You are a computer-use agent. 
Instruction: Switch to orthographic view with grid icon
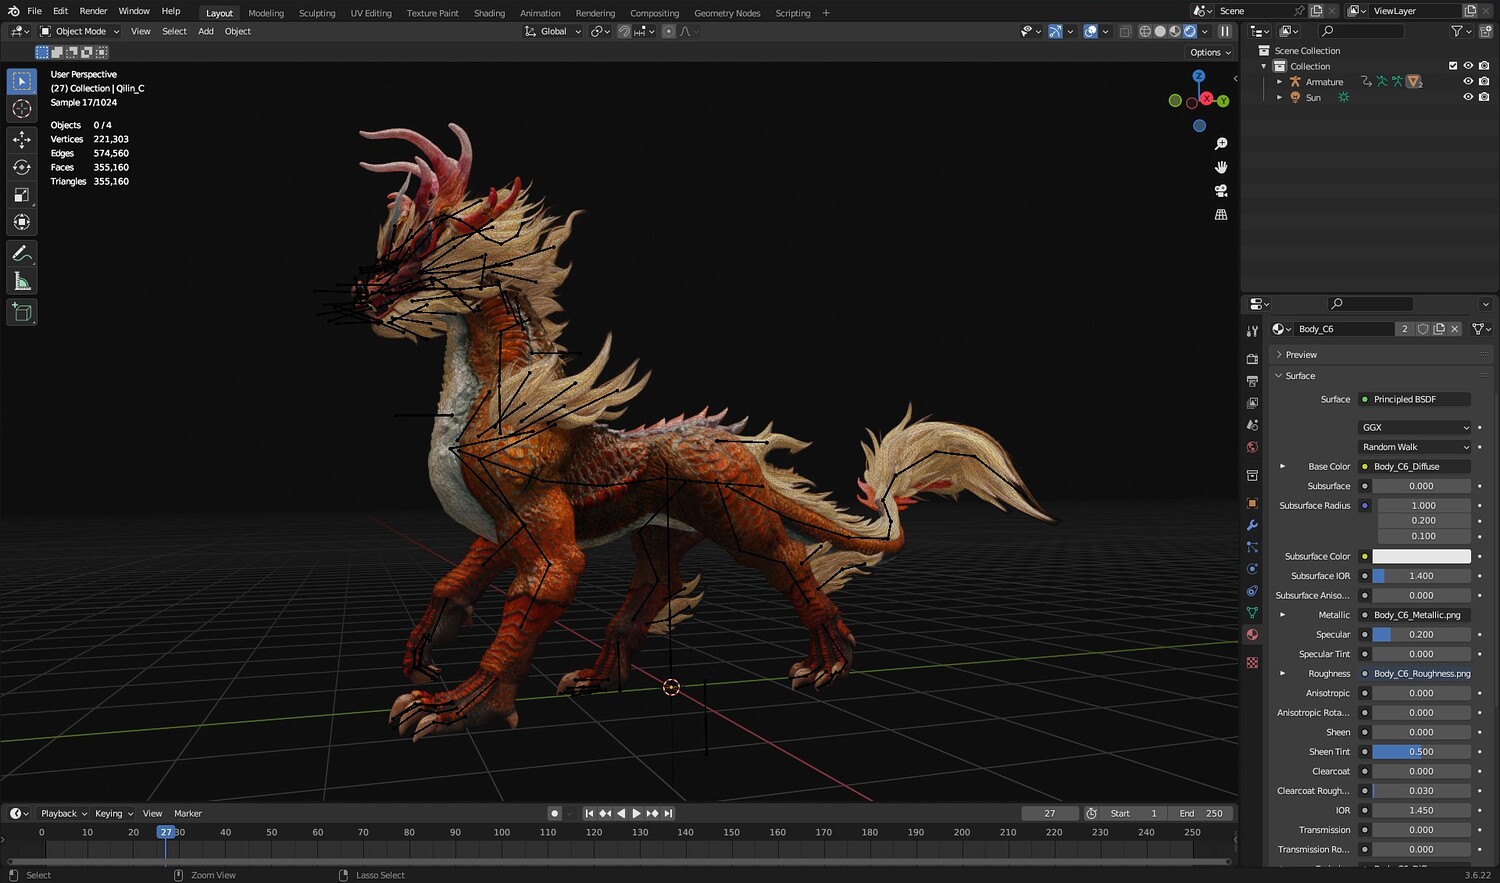coord(1221,215)
